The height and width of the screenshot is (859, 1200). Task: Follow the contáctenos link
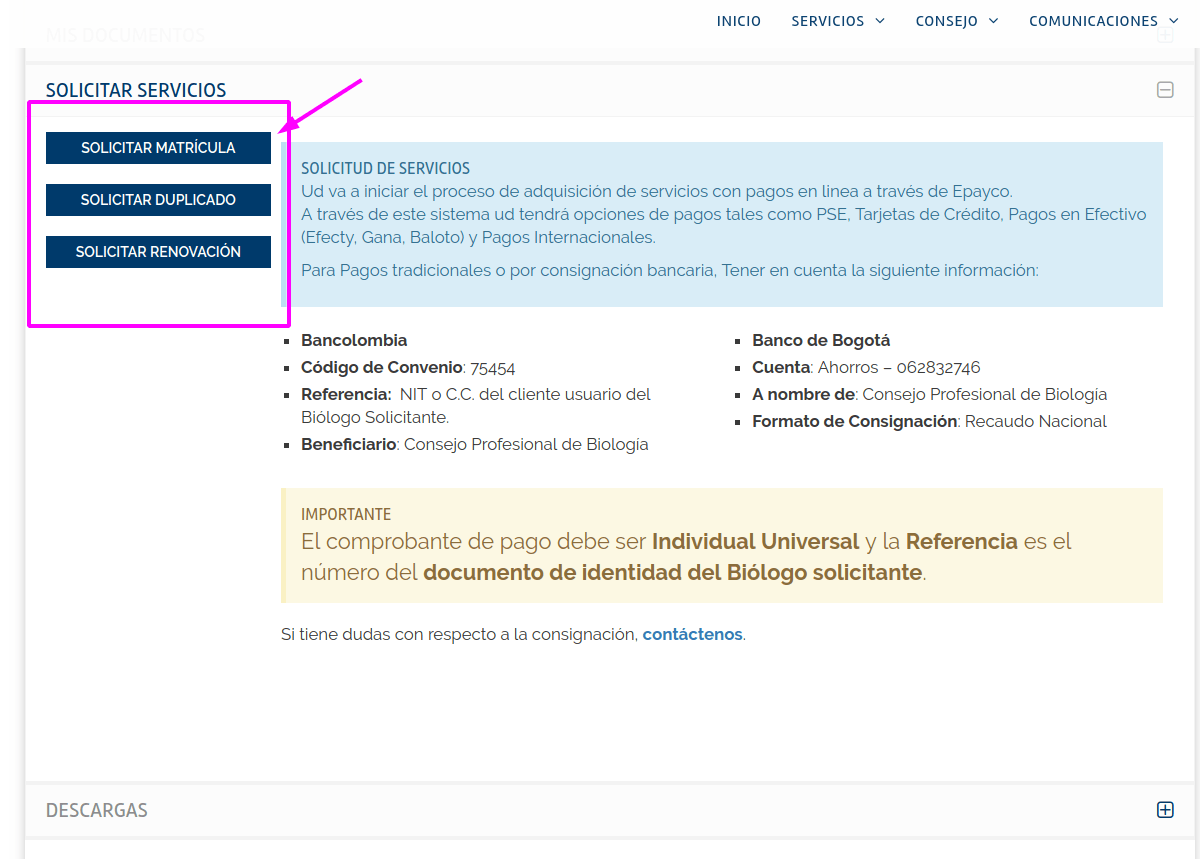click(x=692, y=634)
